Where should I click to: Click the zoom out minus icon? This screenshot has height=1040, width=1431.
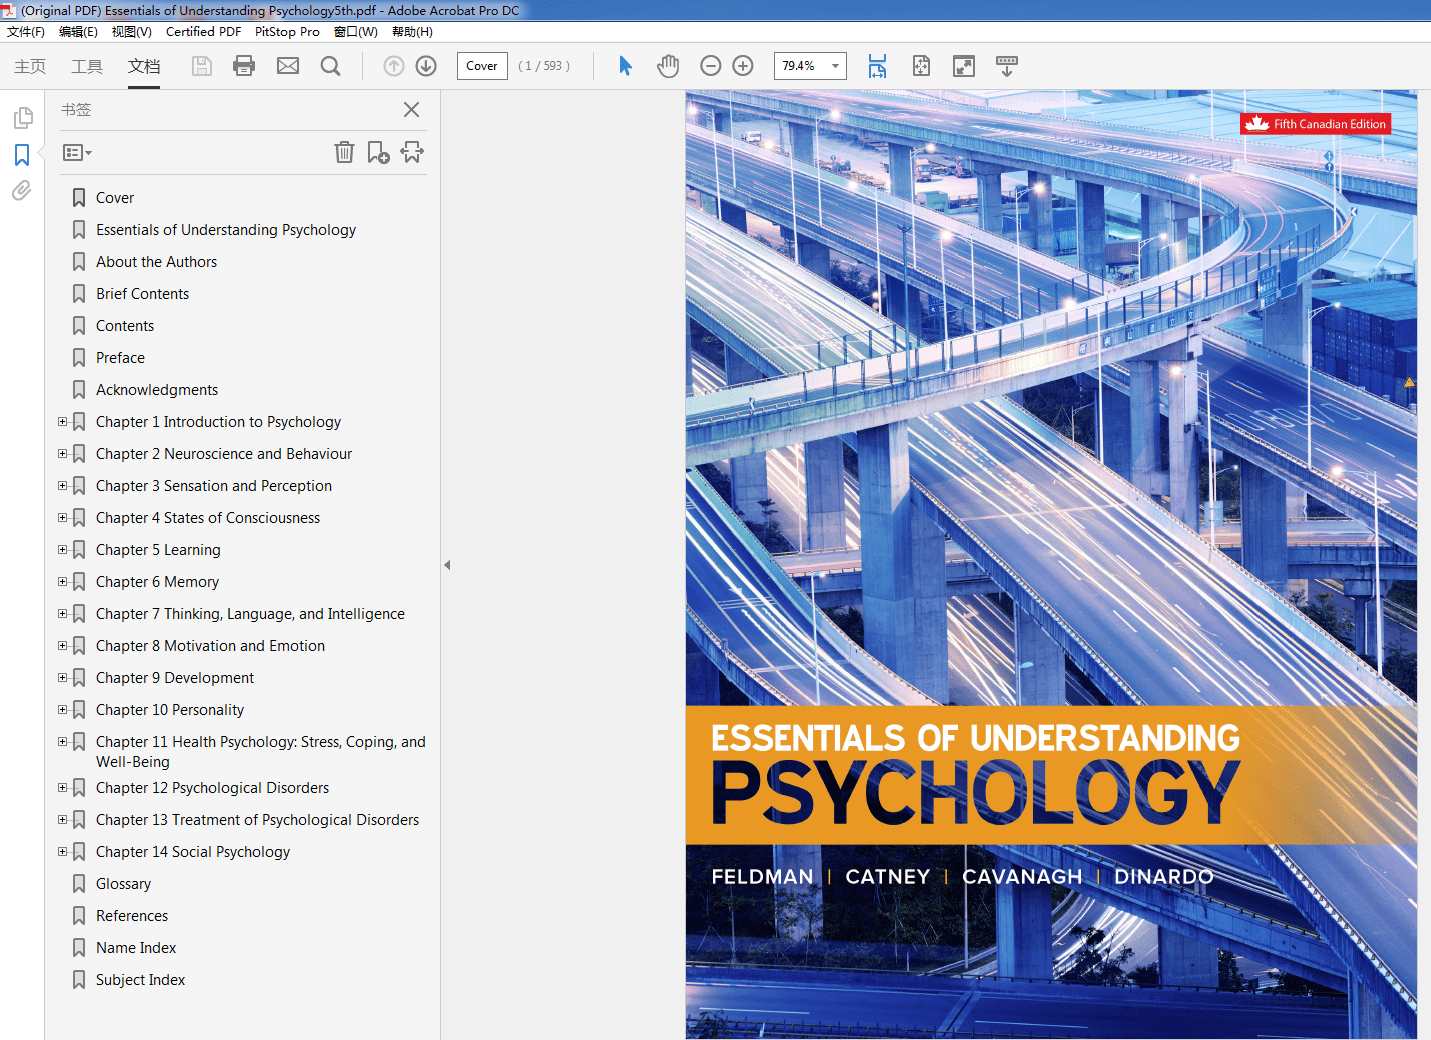711,66
